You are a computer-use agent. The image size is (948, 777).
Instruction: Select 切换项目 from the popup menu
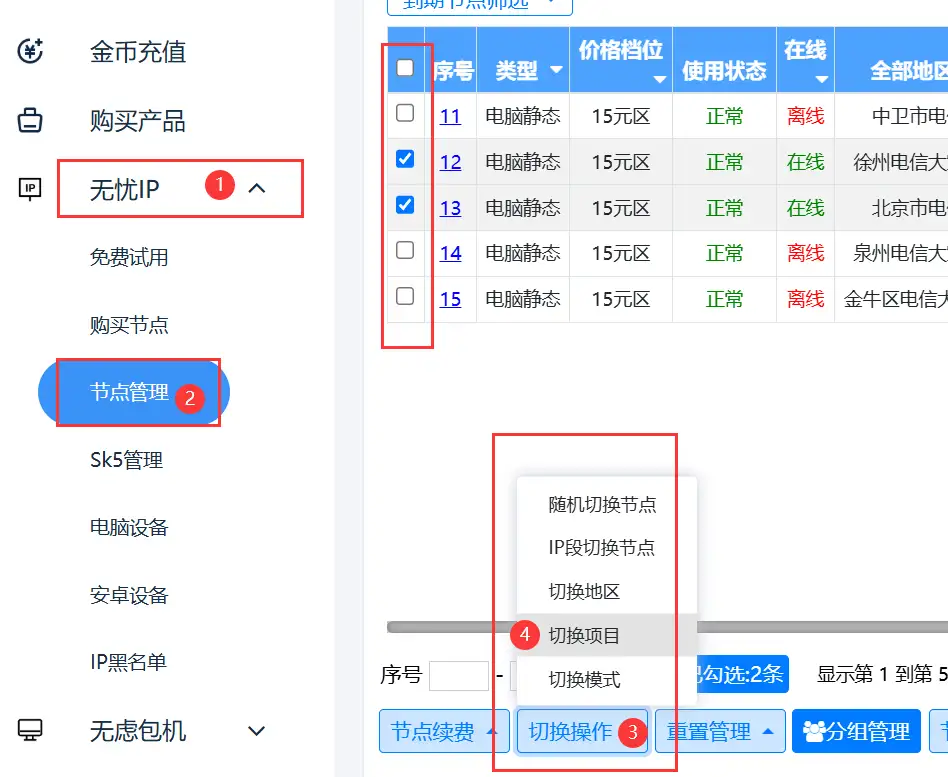[584, 636]
